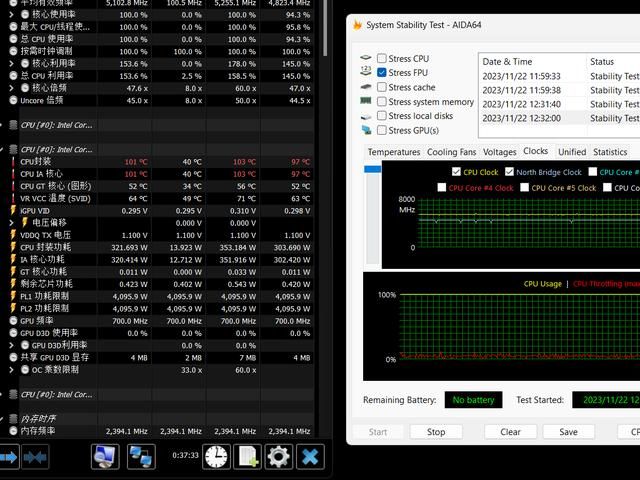Image resolution: width=640 pixels, height=480 pixels.
Task: Select the log row 2023/11/22 12:32:00
Action: [559, 118]
